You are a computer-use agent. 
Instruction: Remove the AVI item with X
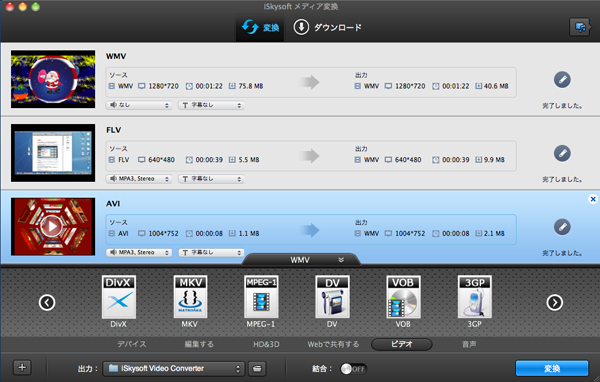593,199
